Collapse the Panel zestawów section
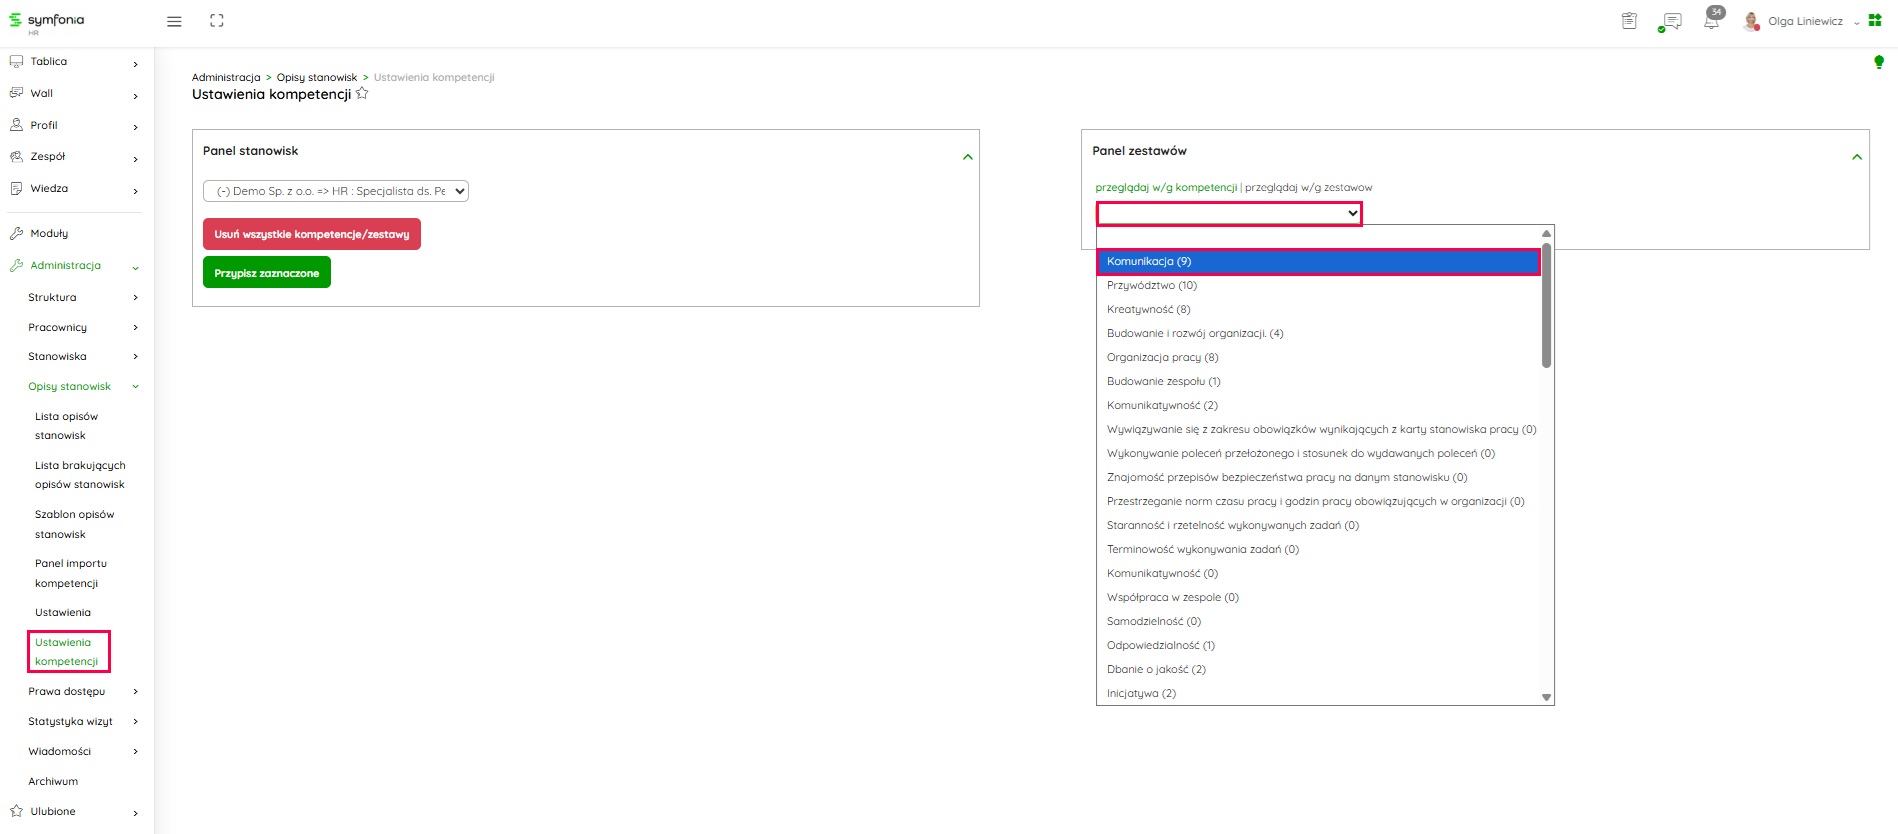 tap(1856, 157)
